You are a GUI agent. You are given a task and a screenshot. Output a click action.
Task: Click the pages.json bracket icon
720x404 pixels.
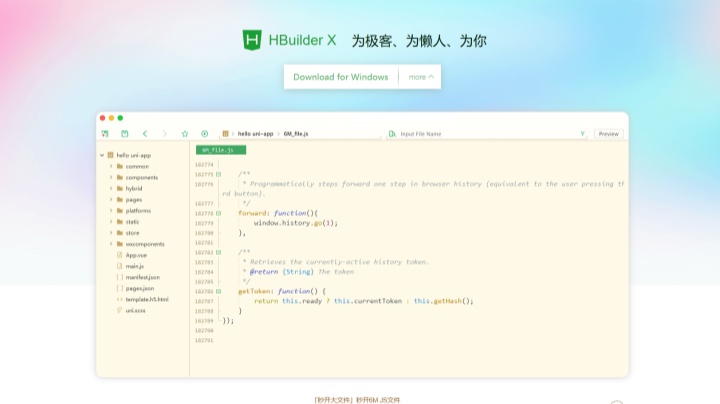click(120, 288)
